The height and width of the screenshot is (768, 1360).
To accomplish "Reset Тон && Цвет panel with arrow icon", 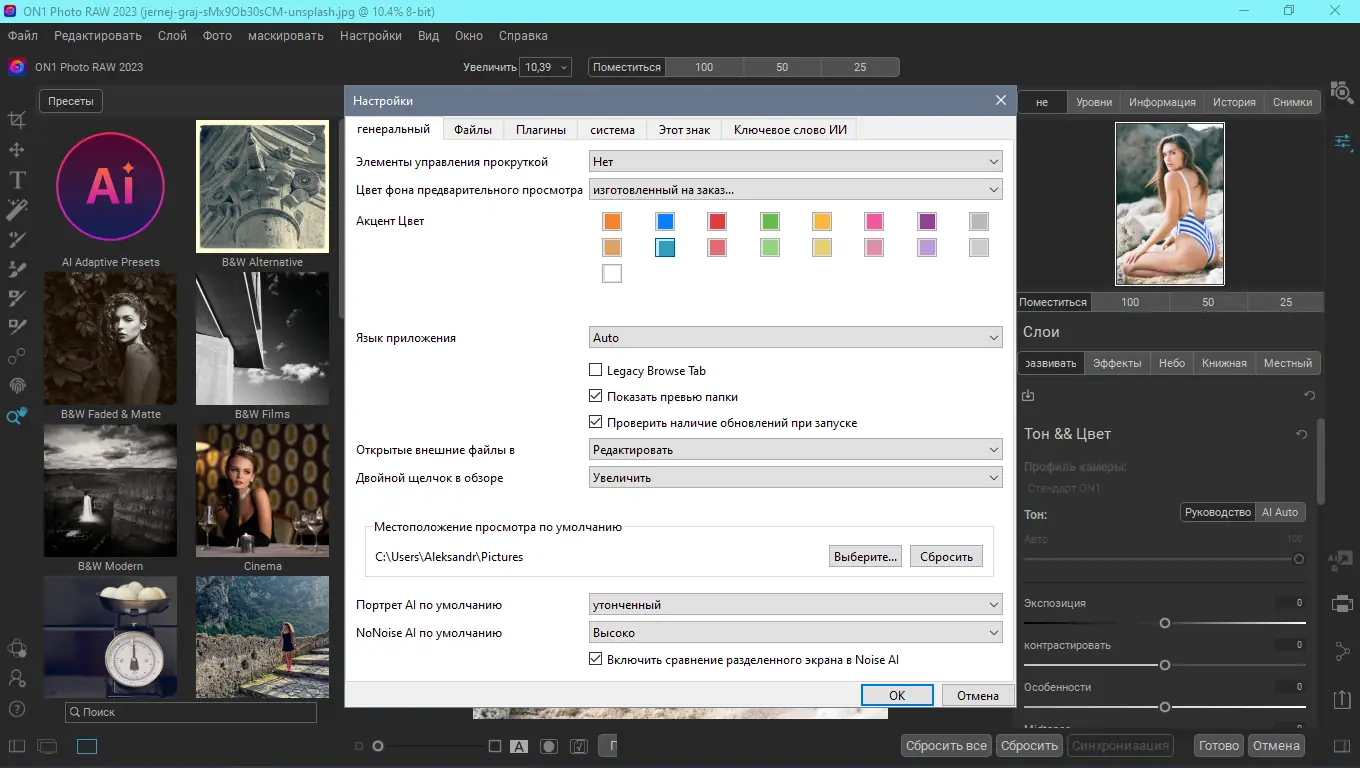I will [1301, 434].
